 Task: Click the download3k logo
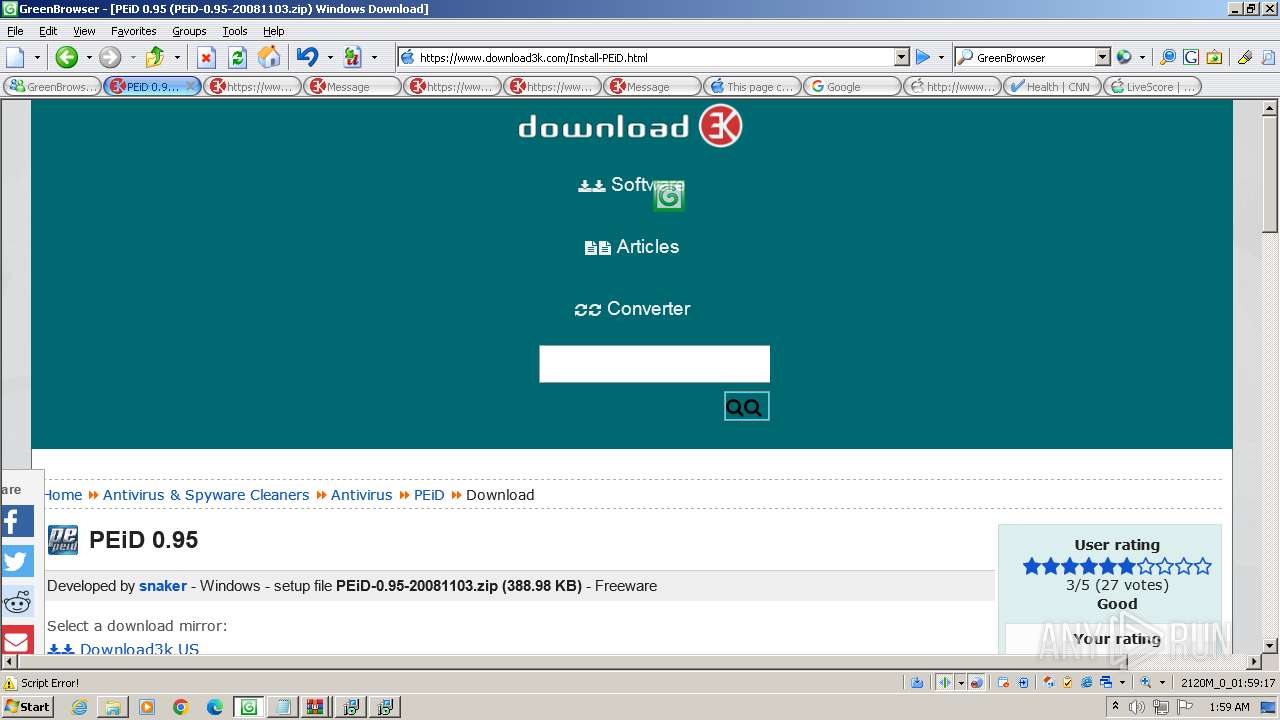[630, 126]
